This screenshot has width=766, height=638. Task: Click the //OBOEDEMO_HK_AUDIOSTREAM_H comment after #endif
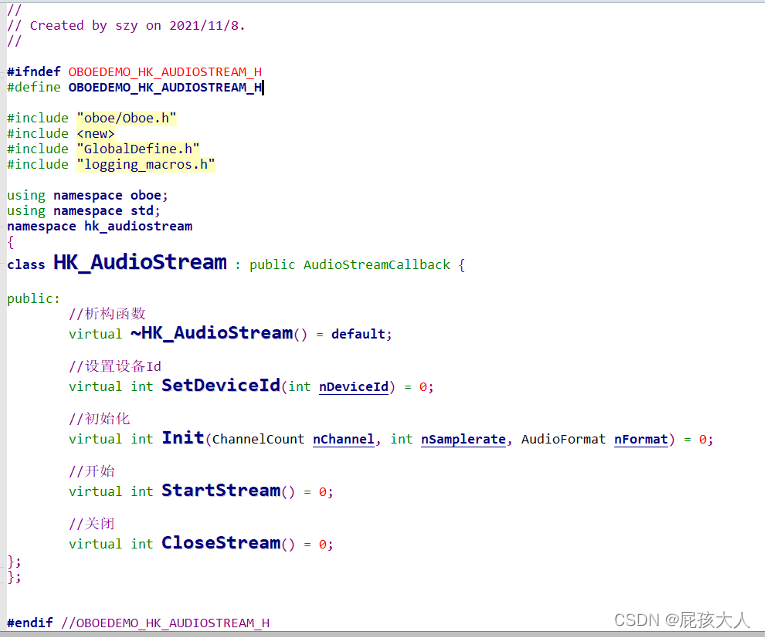pyautogui.click(x=166, y=623)
